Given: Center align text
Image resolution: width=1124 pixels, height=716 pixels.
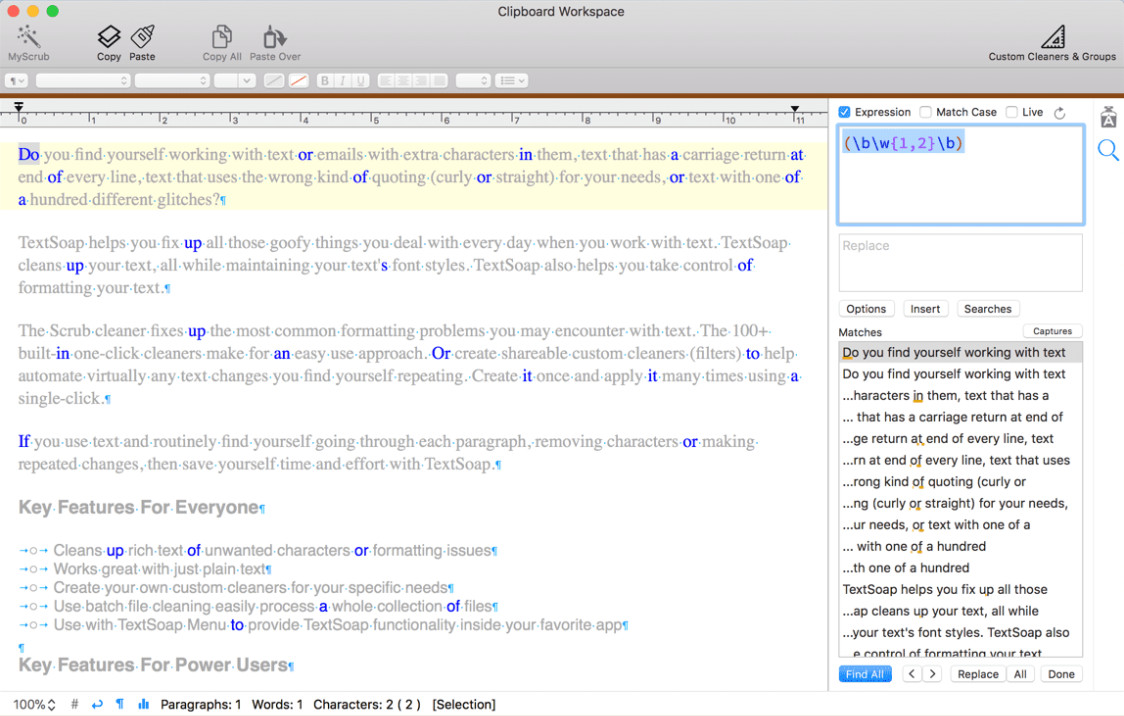Looking at the screenshot, I should (404, 80).
